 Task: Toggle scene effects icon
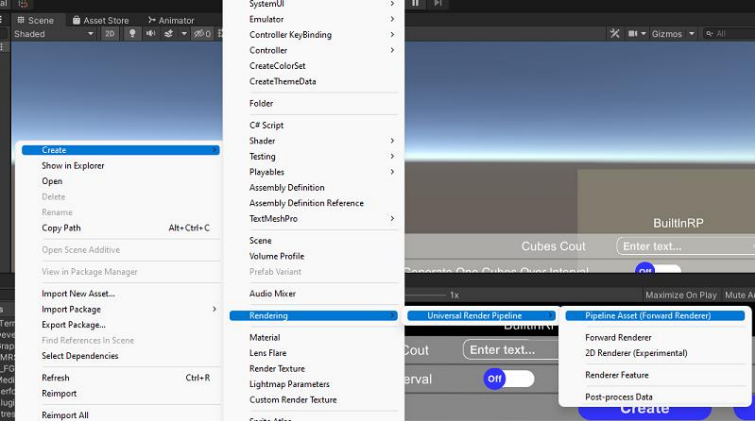point(169,34)
